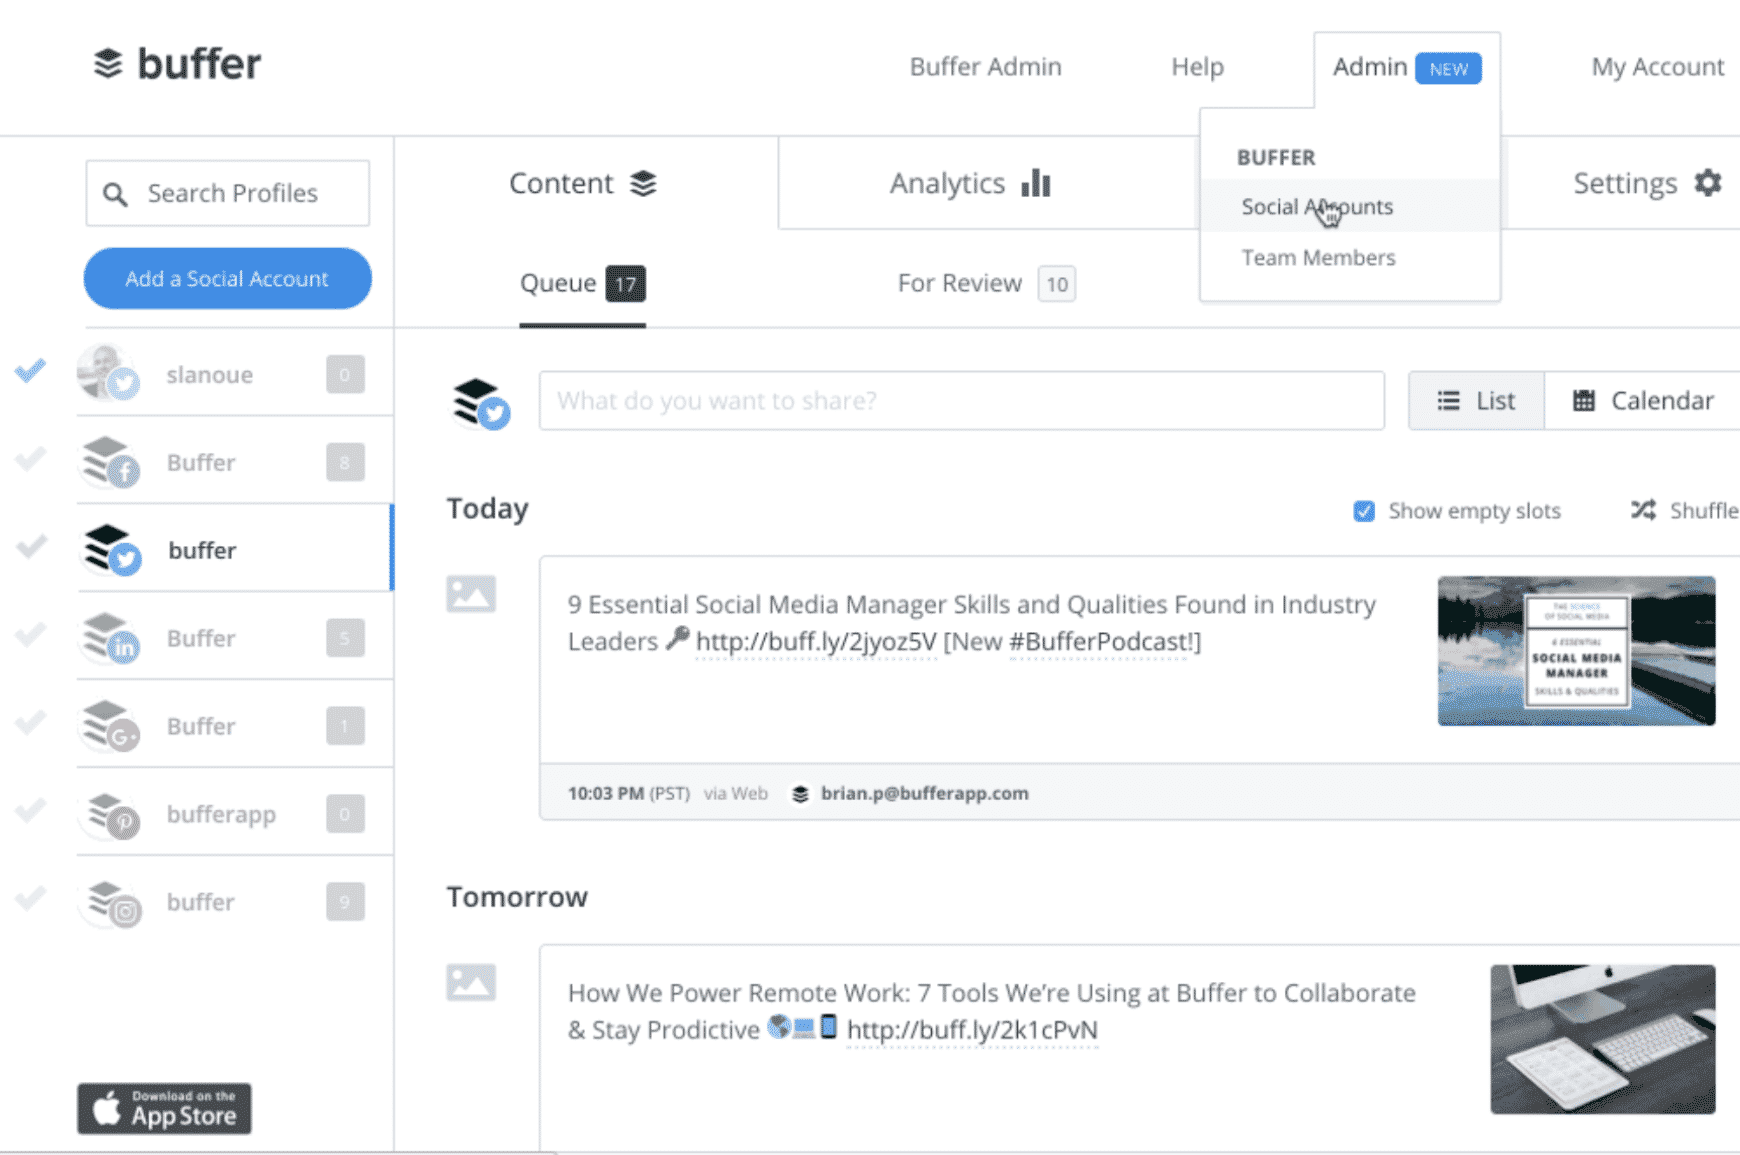The width and height of the screenshot is (1740, 1155).
Task: Click the Shuffle queue icon
Action: [x=1643, y=510]
